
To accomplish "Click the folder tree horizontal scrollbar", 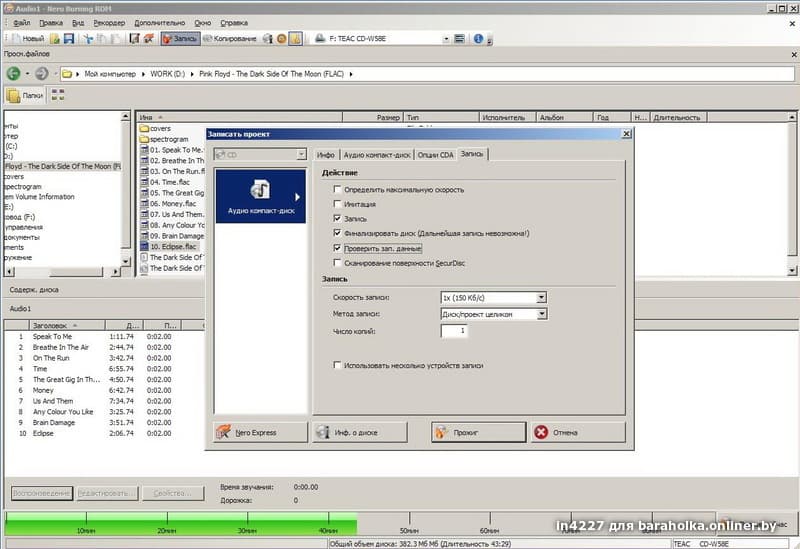I will tap(62, 272).
